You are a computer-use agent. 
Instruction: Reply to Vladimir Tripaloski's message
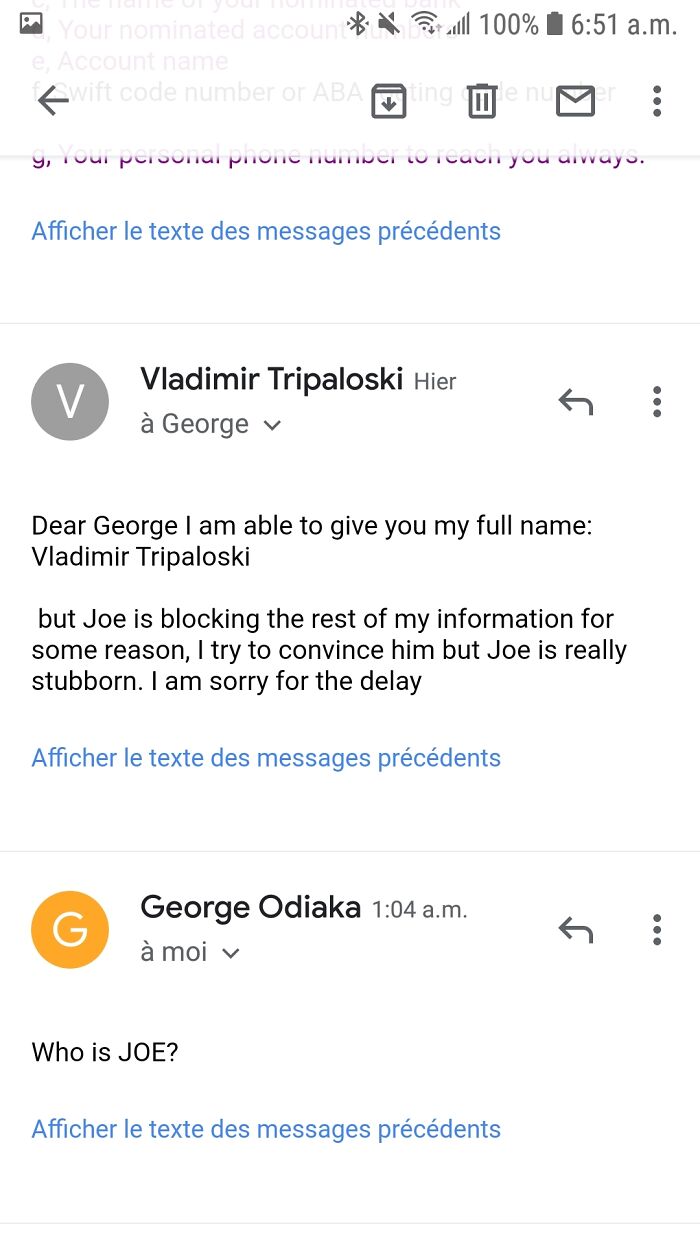(575, 402)
